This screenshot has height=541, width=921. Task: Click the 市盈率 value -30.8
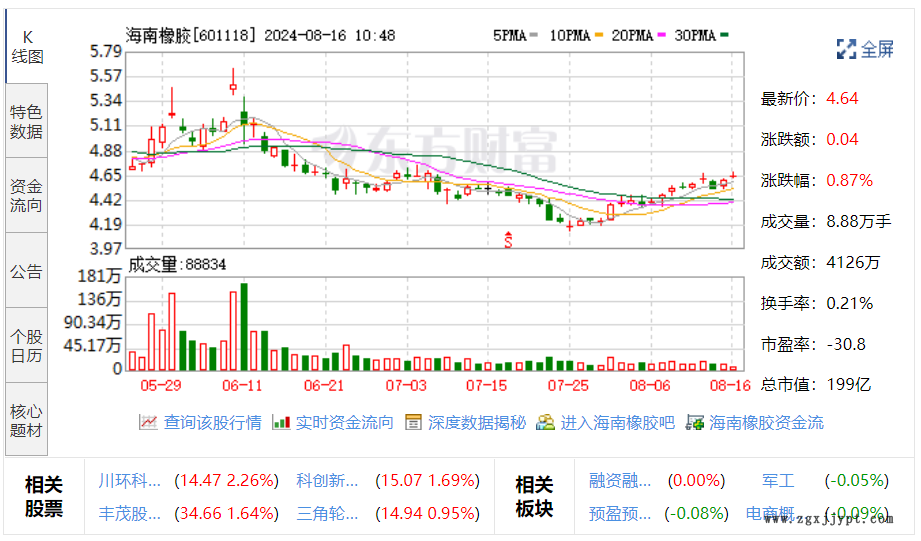click(x=846, y=344)
